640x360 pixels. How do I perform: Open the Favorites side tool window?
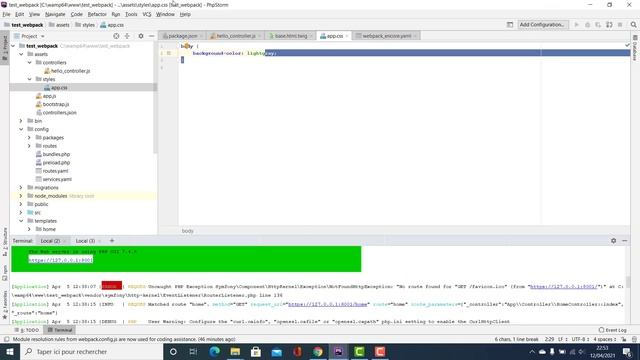[x=5, y=304]
